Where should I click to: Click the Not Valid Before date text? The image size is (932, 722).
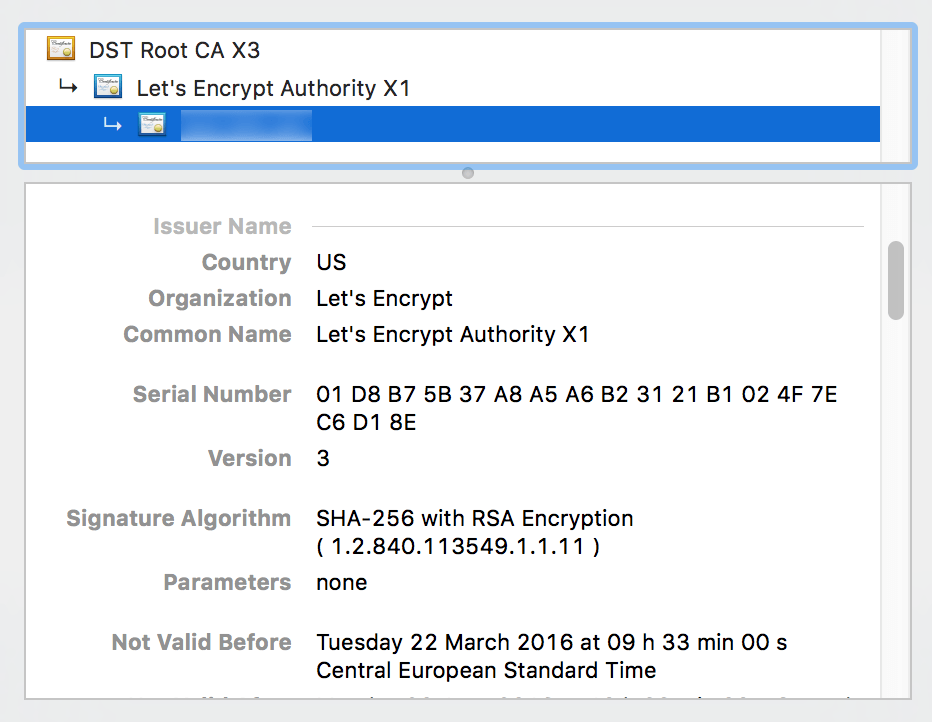[550, 643]
